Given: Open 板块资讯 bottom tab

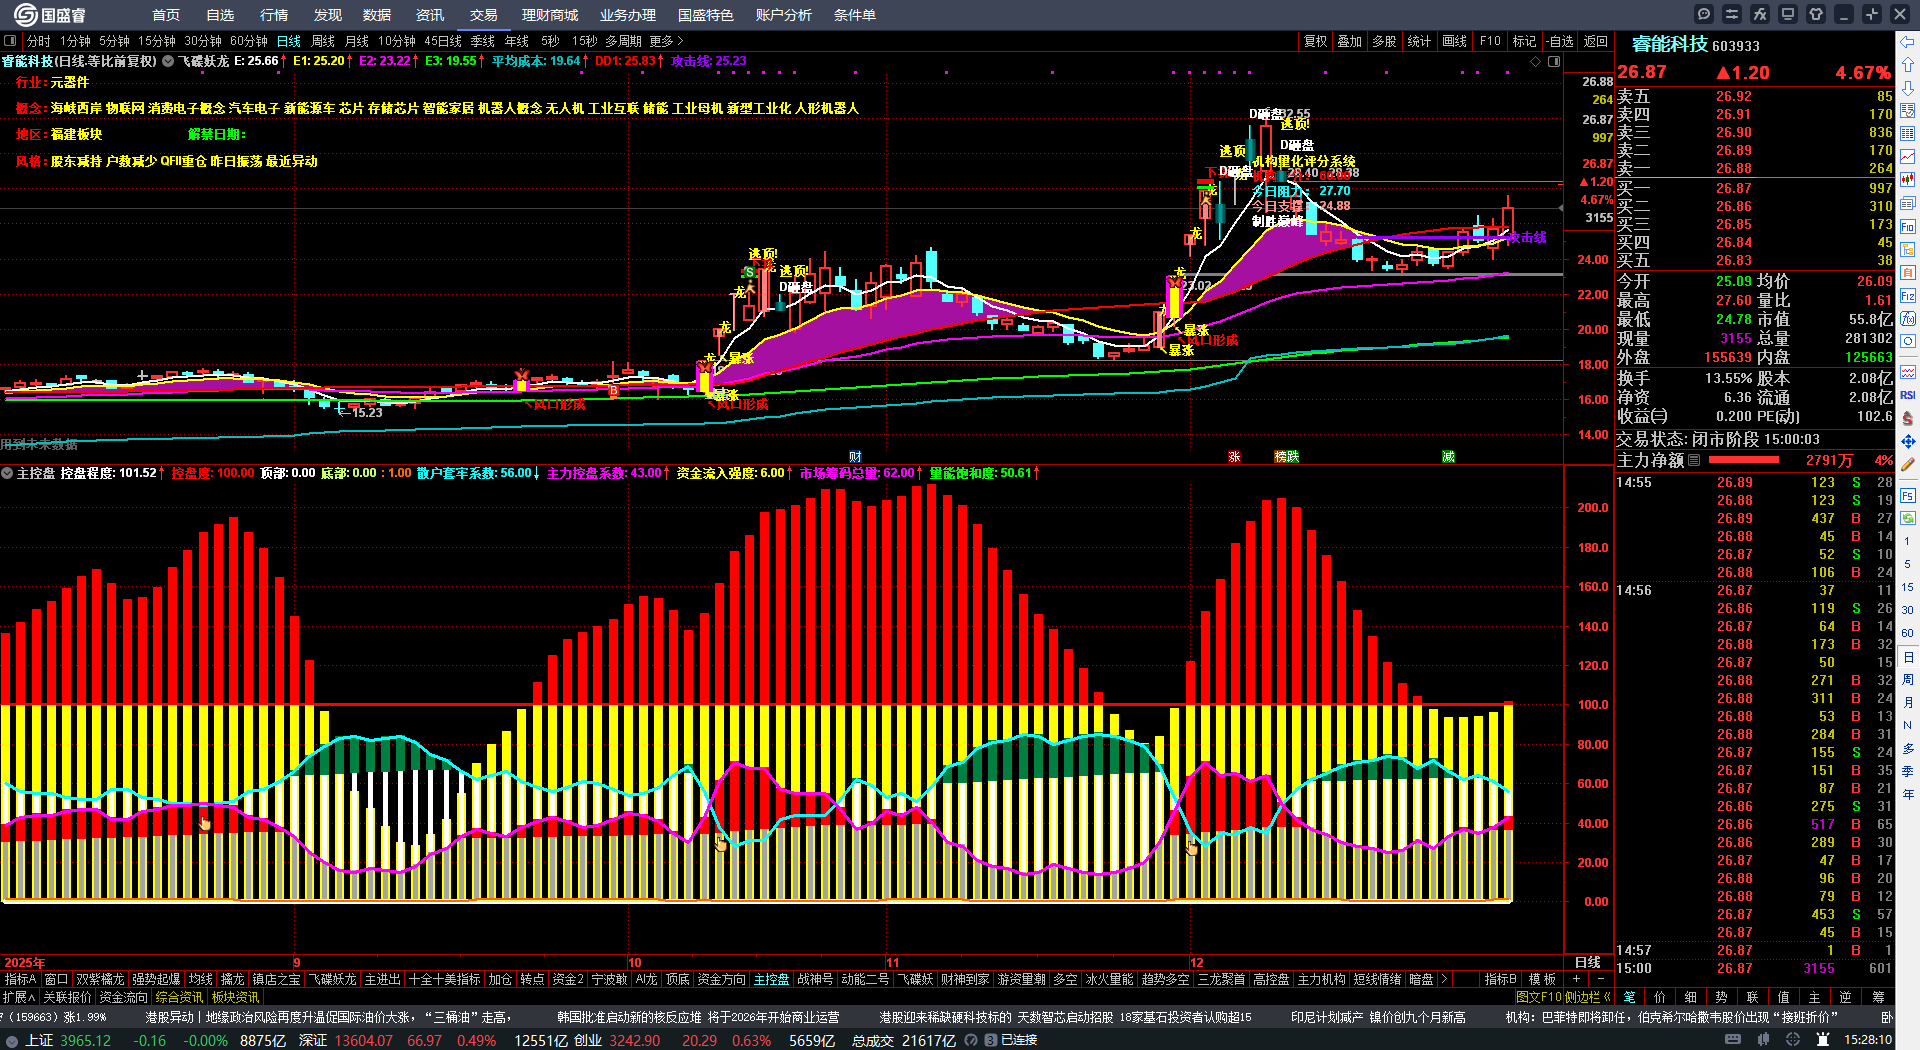Looking at the screenshot, I should point(235,997).
